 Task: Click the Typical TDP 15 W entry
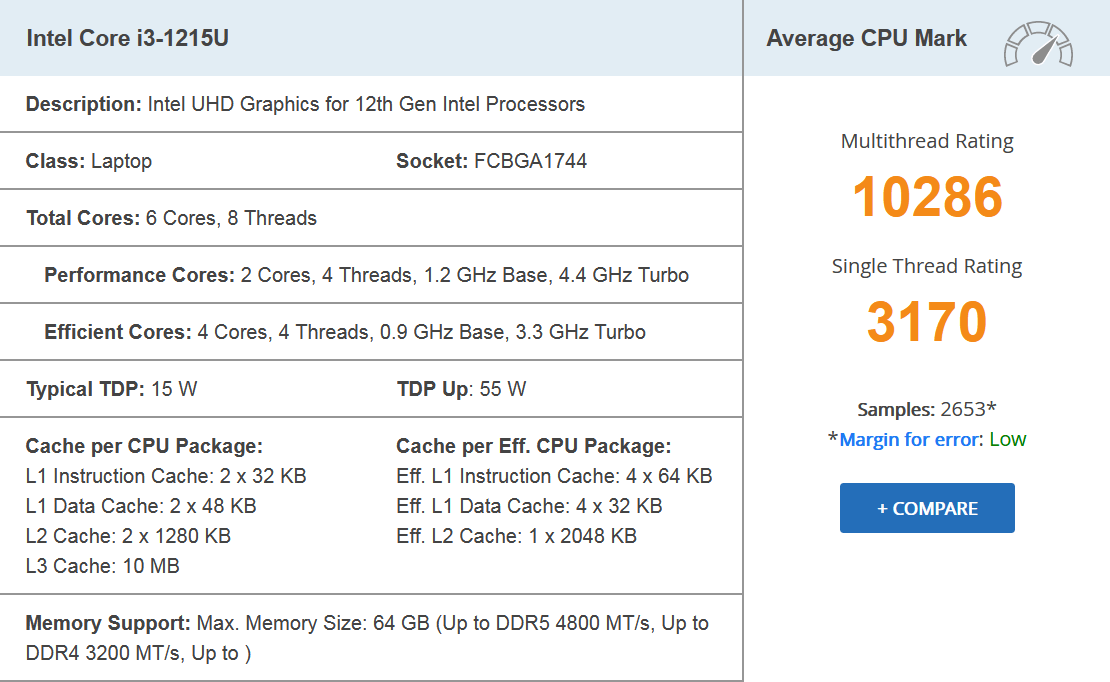coord(112,389)
